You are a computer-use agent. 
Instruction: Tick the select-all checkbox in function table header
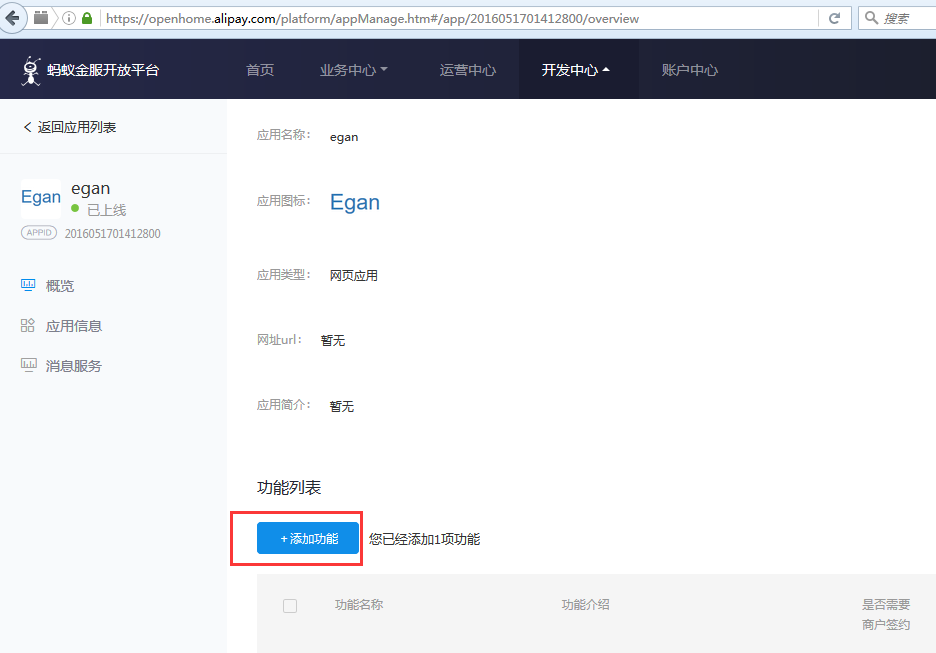click(290, 606)
